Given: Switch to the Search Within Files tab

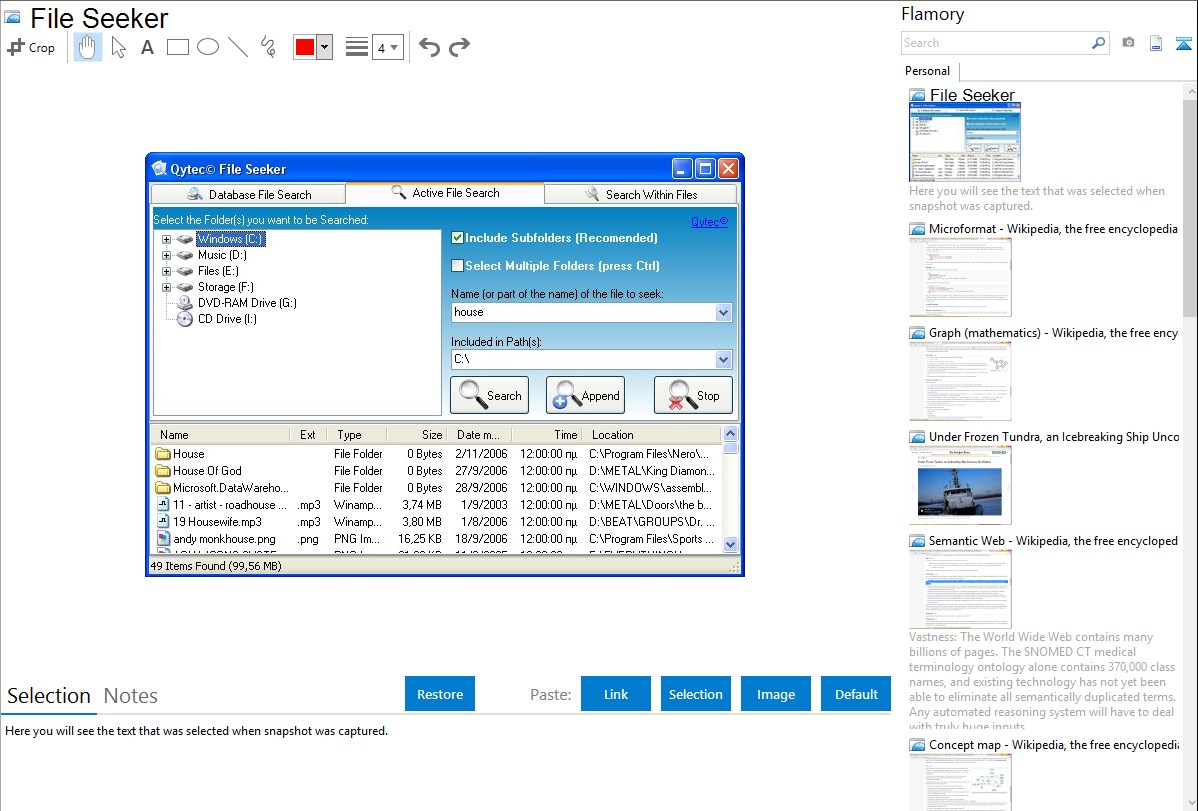Looking at the screenshot, I should click(x=641, y=194).
